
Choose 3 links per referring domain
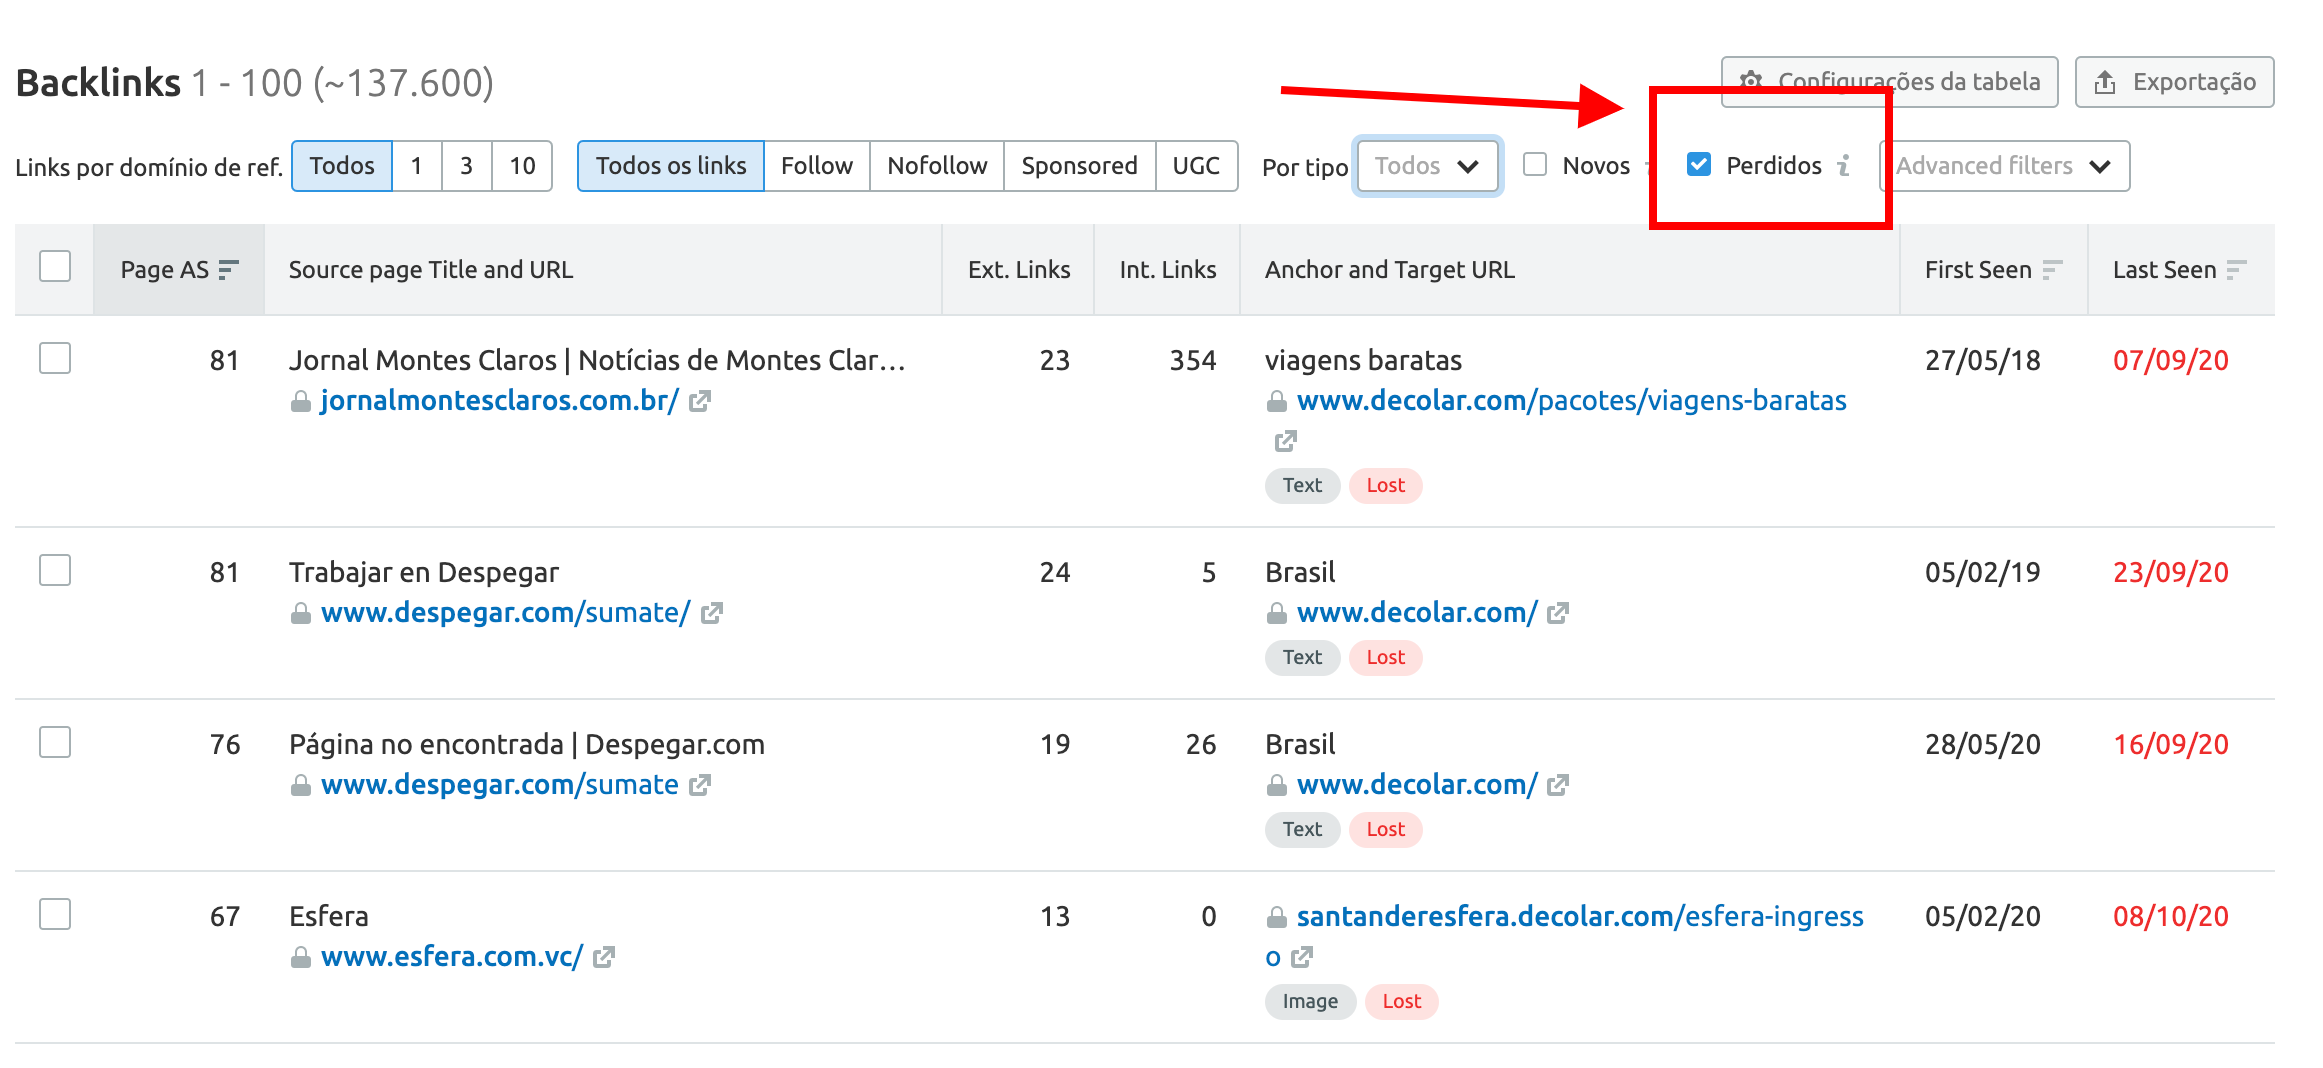(x=466, y=166)
